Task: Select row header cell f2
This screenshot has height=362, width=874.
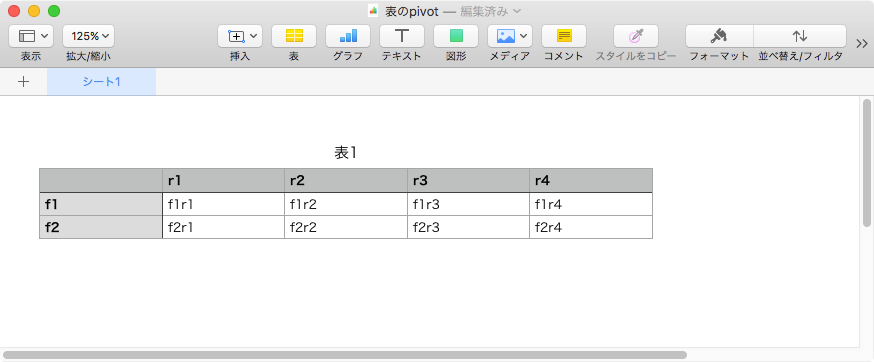Action: pos(101,227)
